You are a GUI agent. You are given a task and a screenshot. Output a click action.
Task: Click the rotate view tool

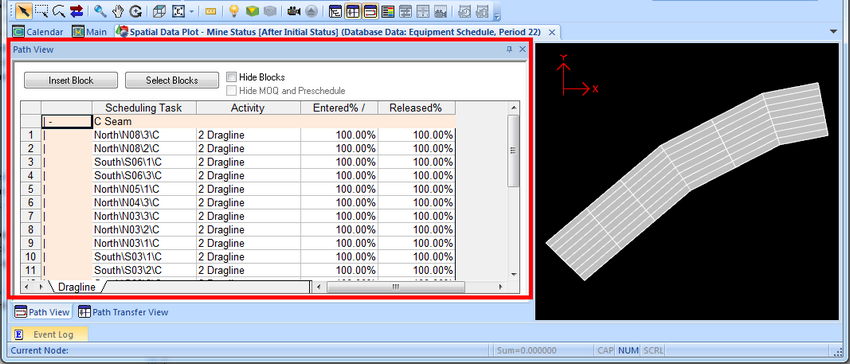136,10
